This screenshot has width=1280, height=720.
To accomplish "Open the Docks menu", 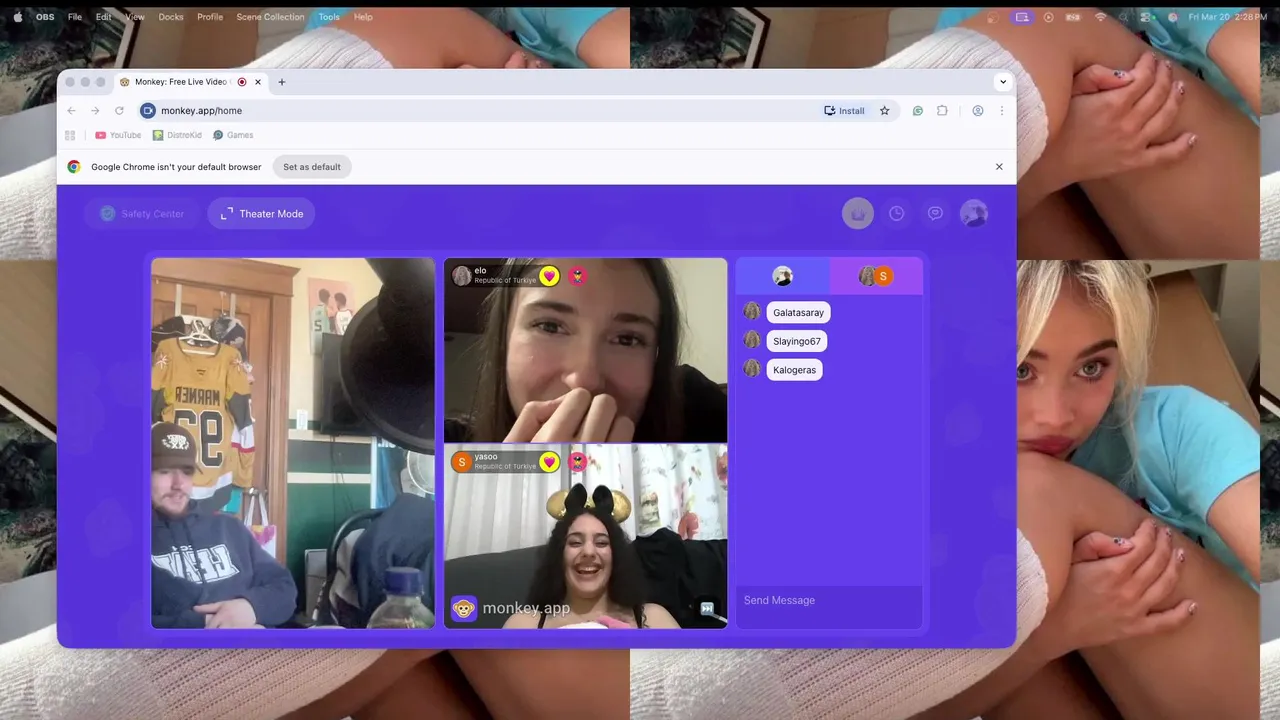I will click(171, 17).
